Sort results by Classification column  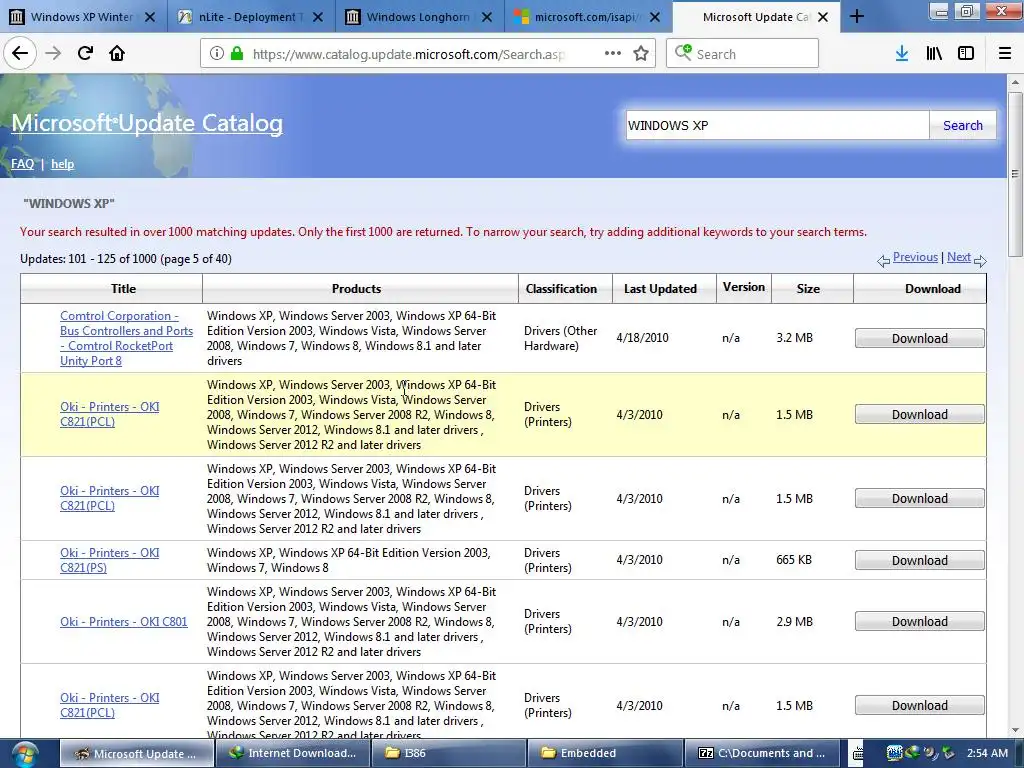pyautogui.click(x=561, y=289)
